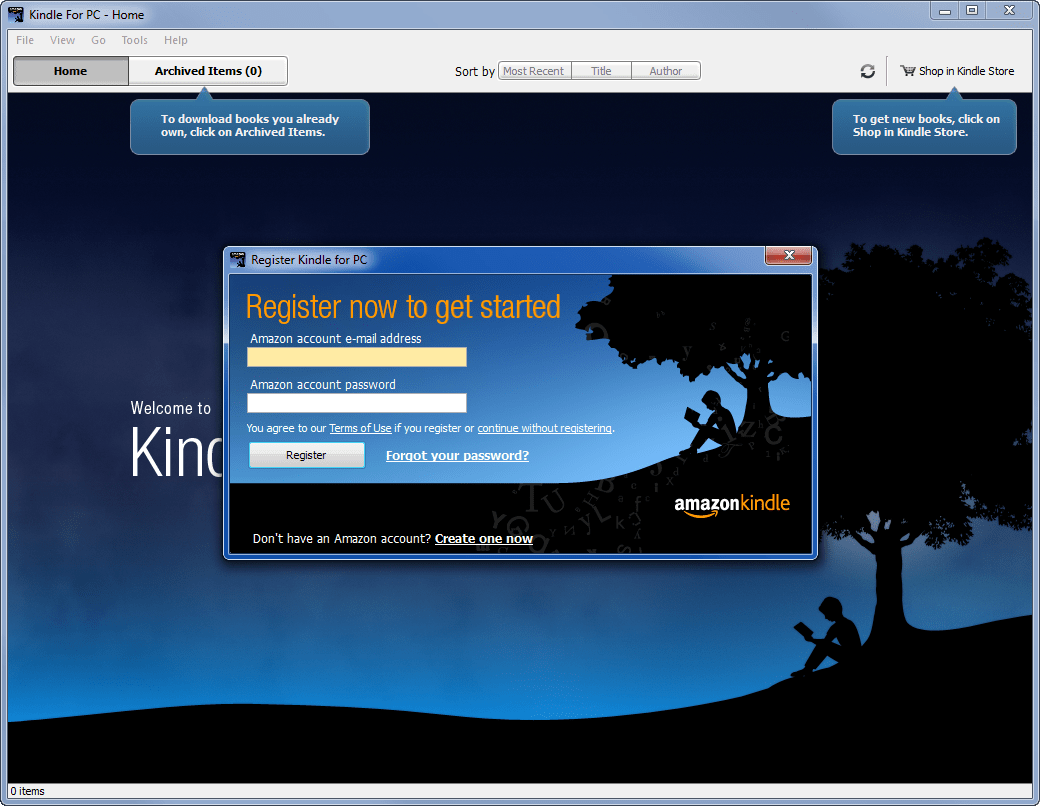Open the File menu
The height and width of the screenshot is (806, 1040).
(x=23, y=40)
